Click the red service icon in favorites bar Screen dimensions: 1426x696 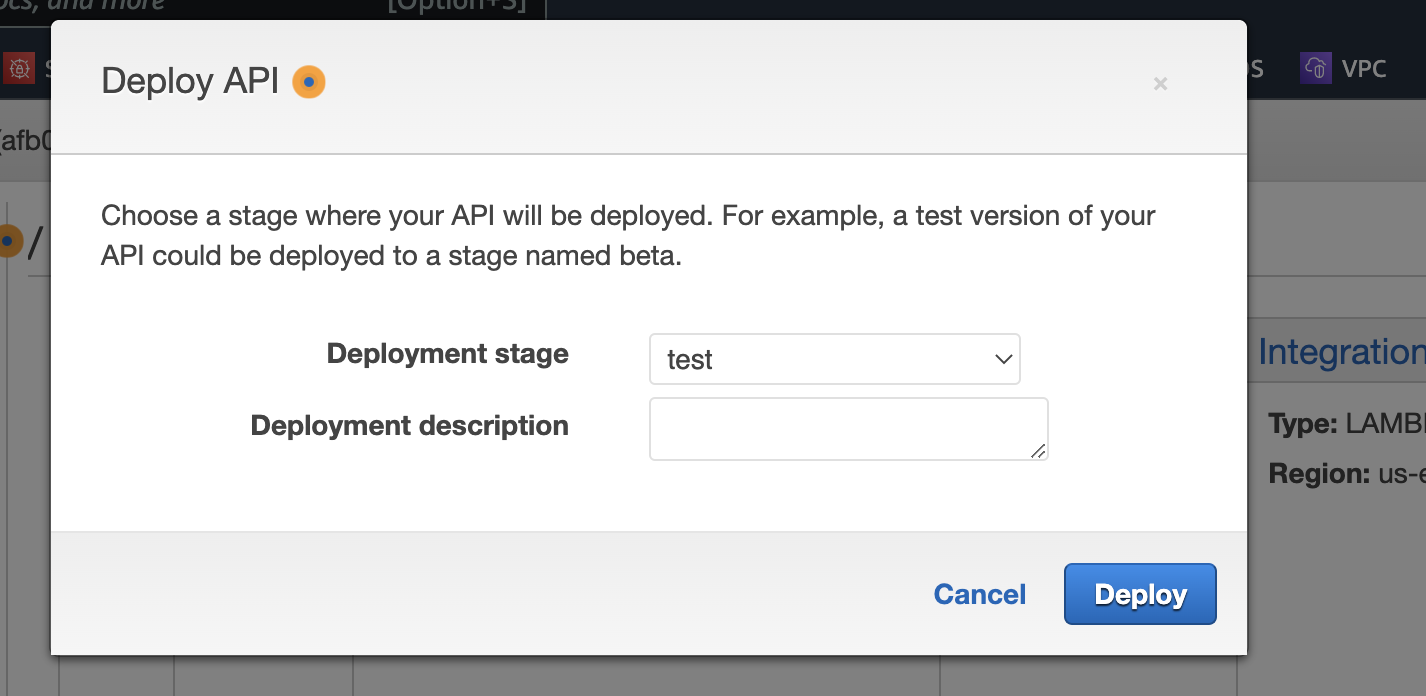point(18,68)
